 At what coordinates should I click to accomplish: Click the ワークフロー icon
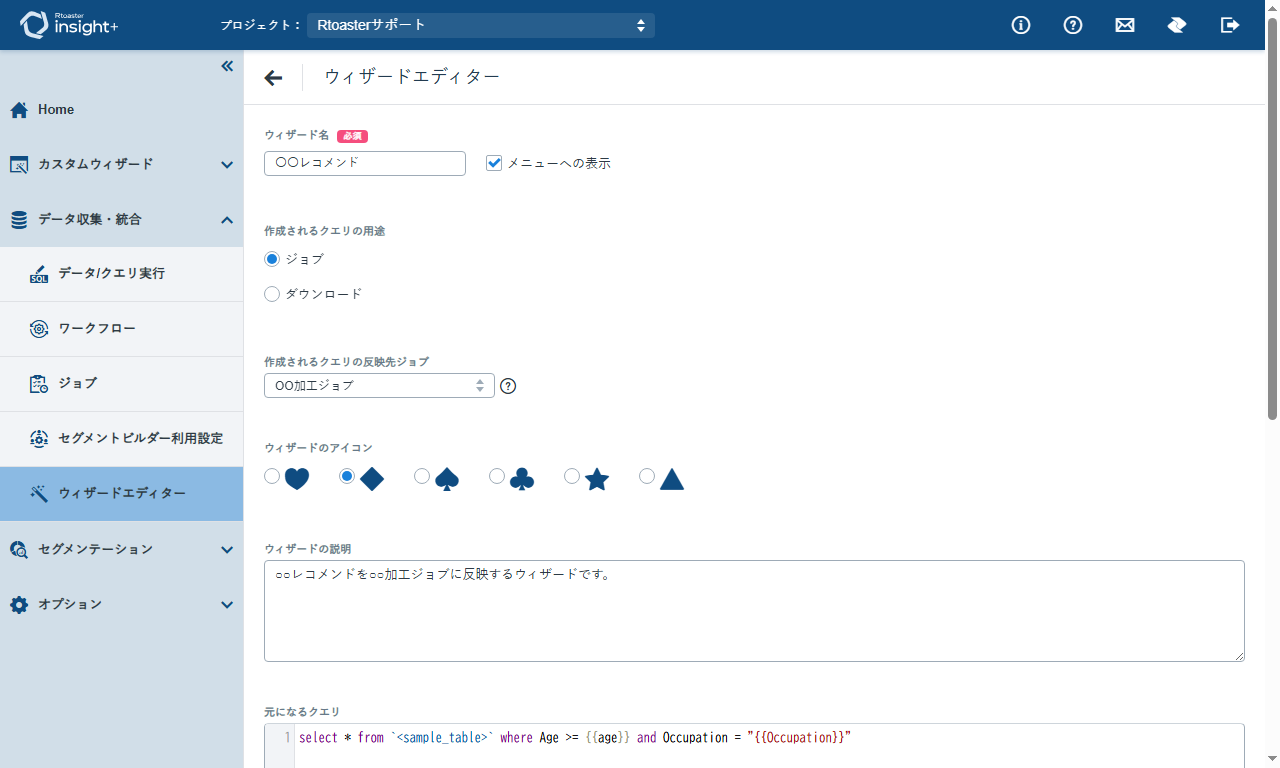[39, 329]
